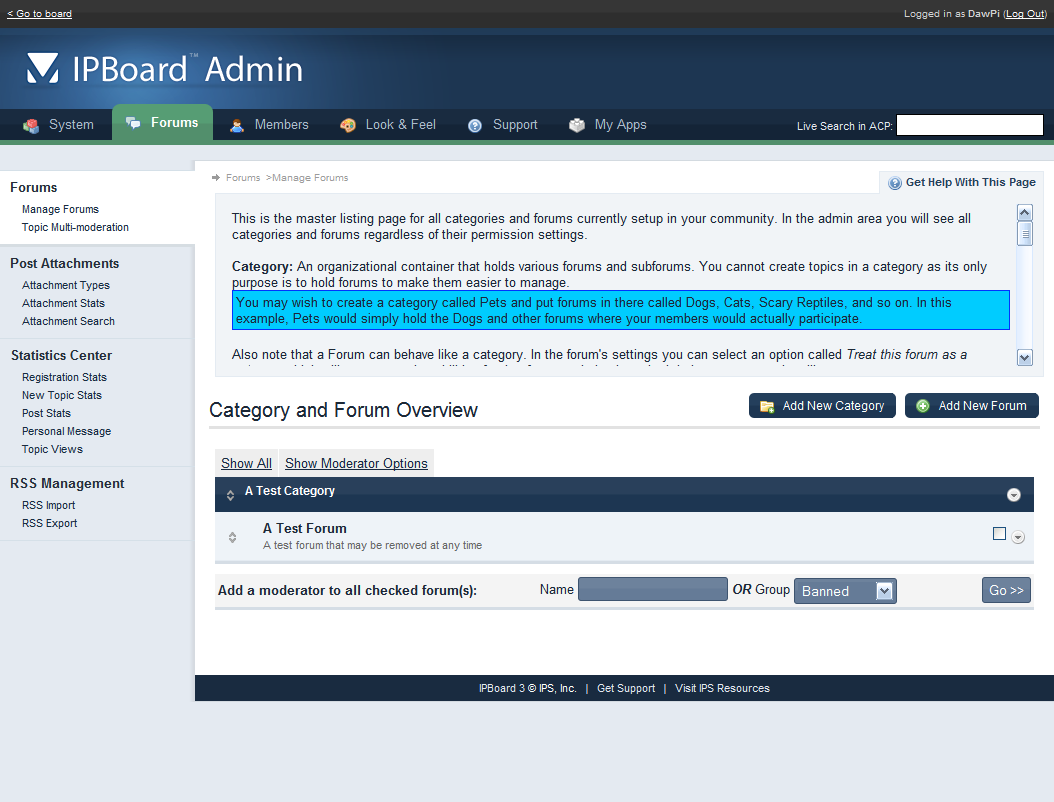Open Attachment Types in the sidebar
1054x802 pixels.
click(x=66, y=285)
